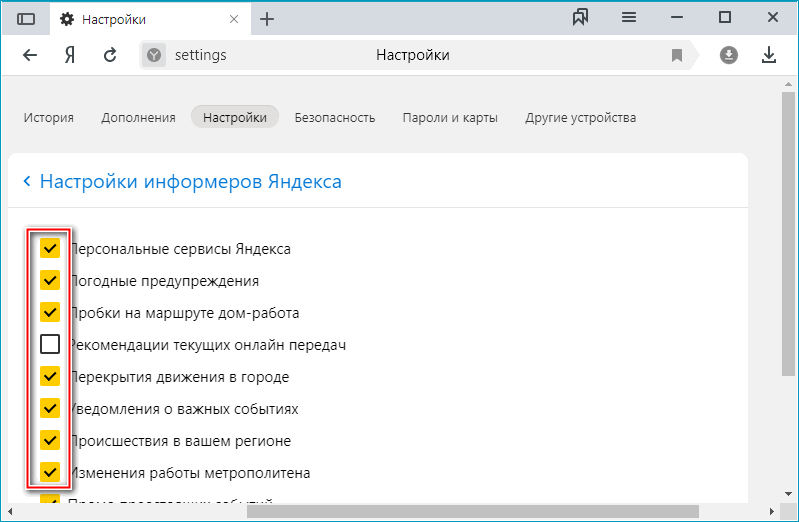Minimize the browser window

(x=677, y=18)
